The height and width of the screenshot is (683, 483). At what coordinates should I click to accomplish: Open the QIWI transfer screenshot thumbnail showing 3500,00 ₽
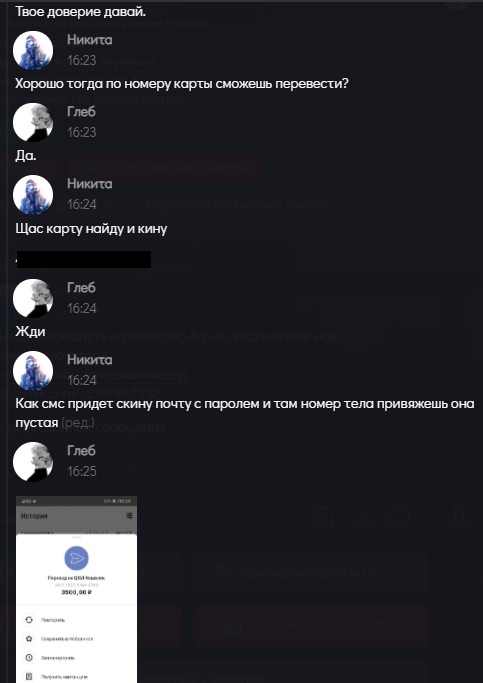point(76,589)
